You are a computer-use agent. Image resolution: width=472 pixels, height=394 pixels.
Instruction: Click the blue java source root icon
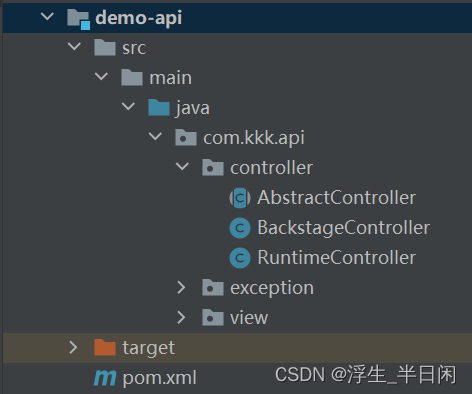159,107
